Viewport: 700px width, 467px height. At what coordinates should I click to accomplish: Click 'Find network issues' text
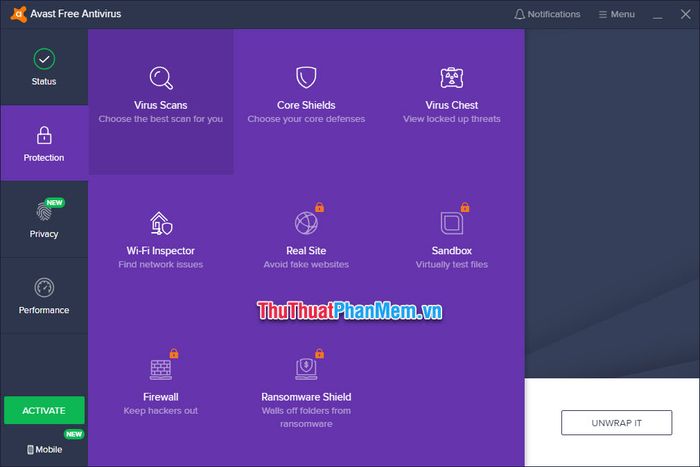click(x=161, y=264)
